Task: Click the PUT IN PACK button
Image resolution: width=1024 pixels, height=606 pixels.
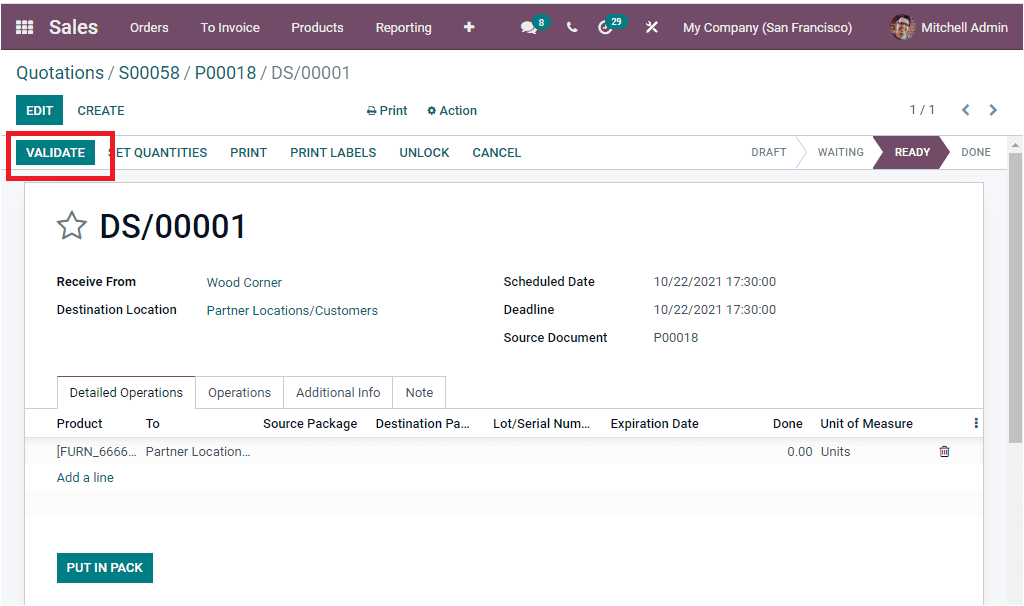Action: (x=104, y=567)
